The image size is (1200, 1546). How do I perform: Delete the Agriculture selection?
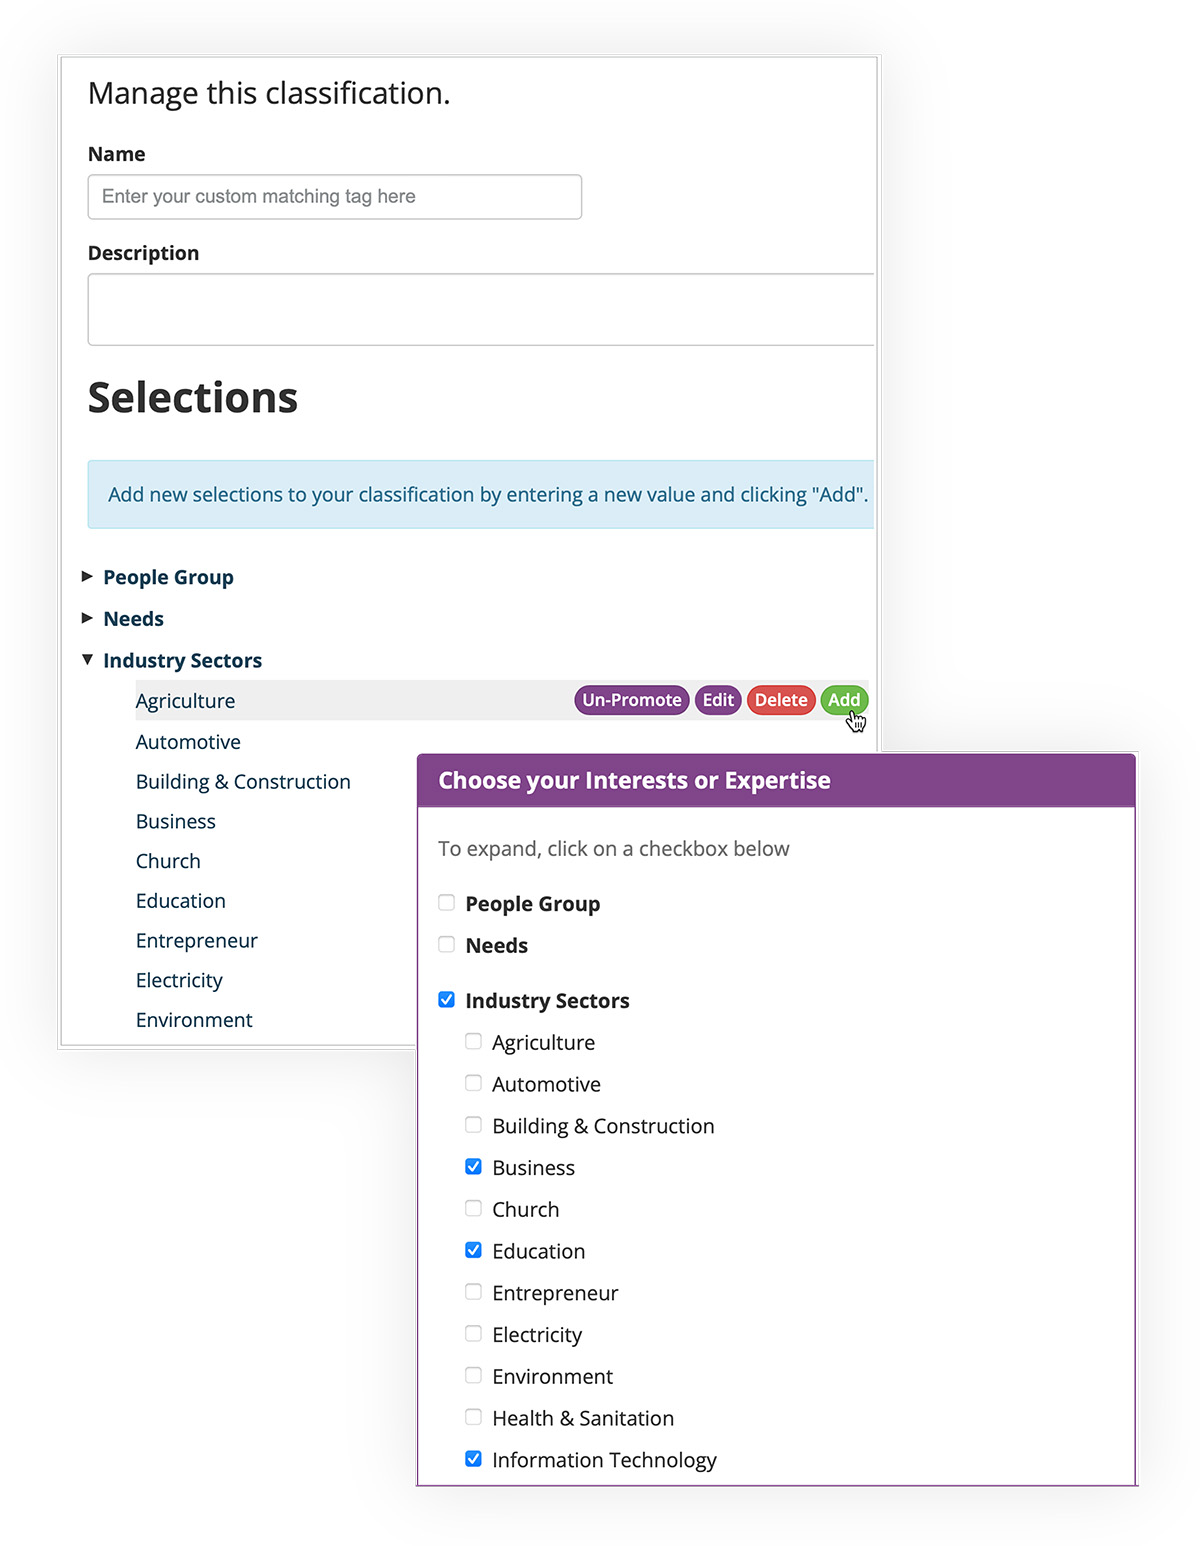[x=780, y=700]
